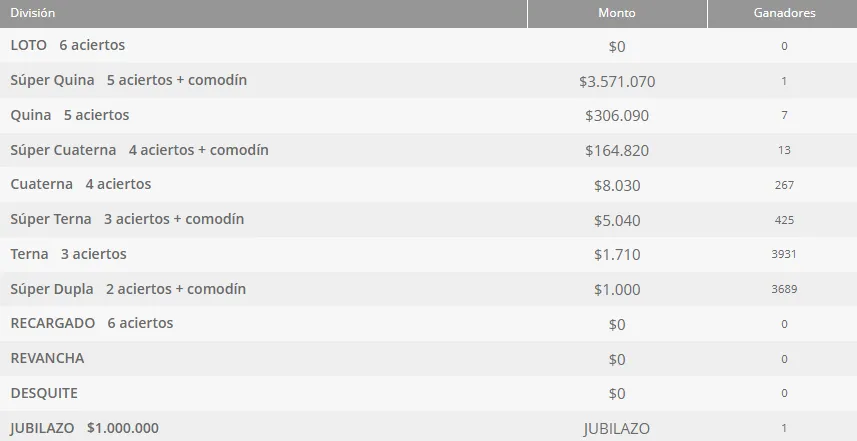Click the Quina 5 aciertos label
This screenshot has height=441, width=857.
(x=69, y=115)
